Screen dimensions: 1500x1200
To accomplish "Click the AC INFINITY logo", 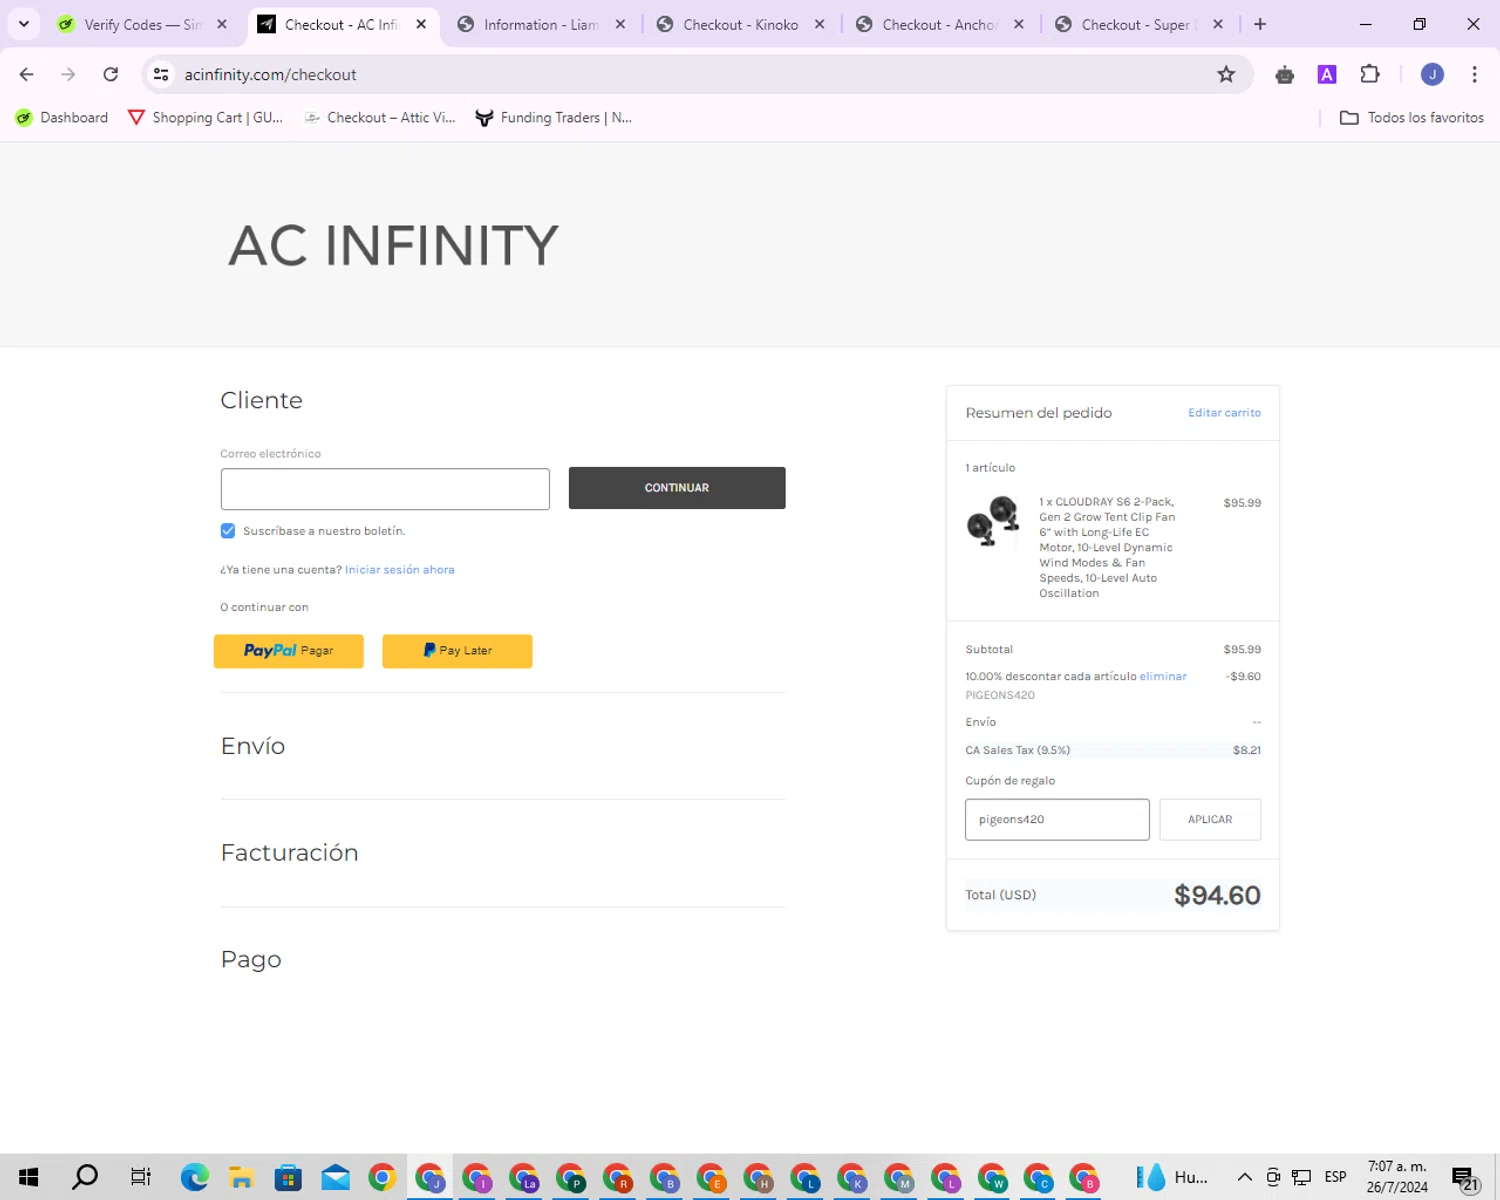I will (393, 245).
